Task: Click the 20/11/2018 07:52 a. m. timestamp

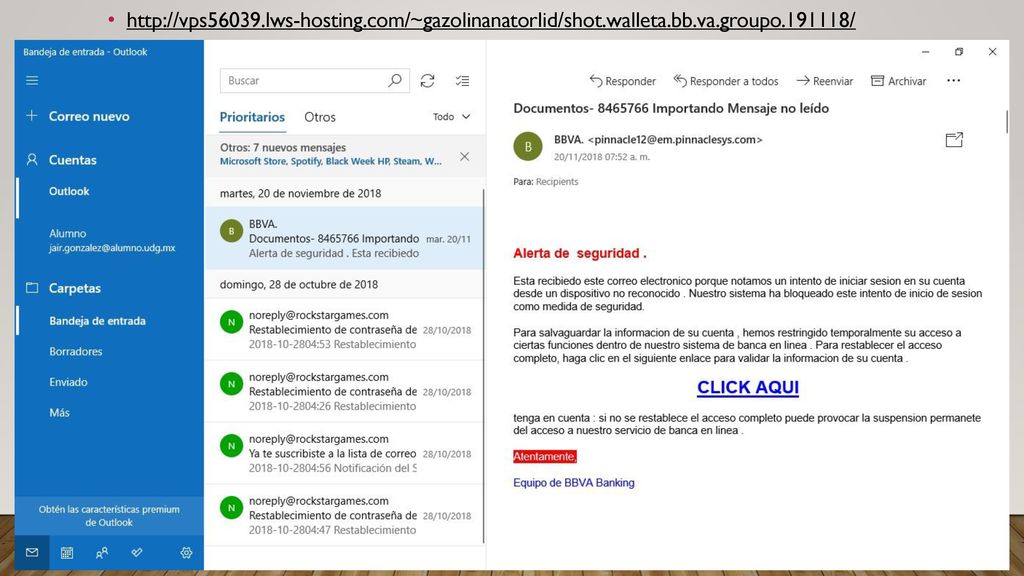Action: coord(602,157)
